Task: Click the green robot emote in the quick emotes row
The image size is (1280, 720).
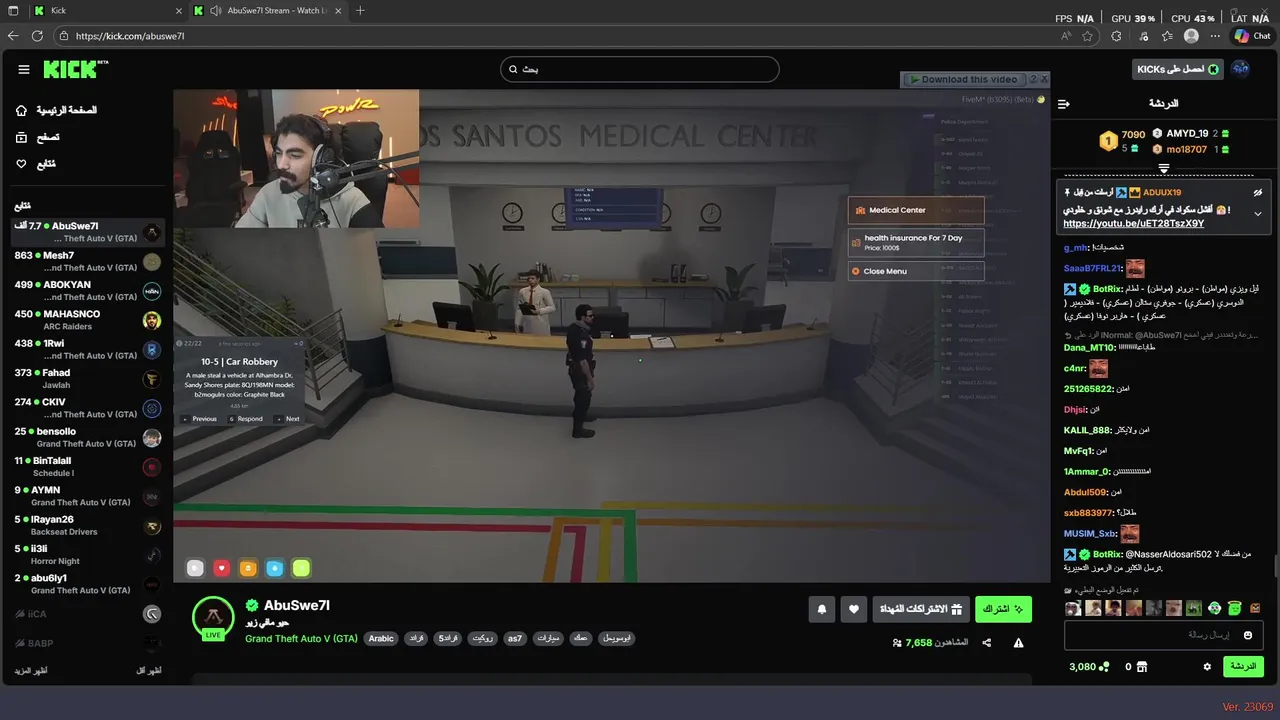Action: pos(1214,608)
